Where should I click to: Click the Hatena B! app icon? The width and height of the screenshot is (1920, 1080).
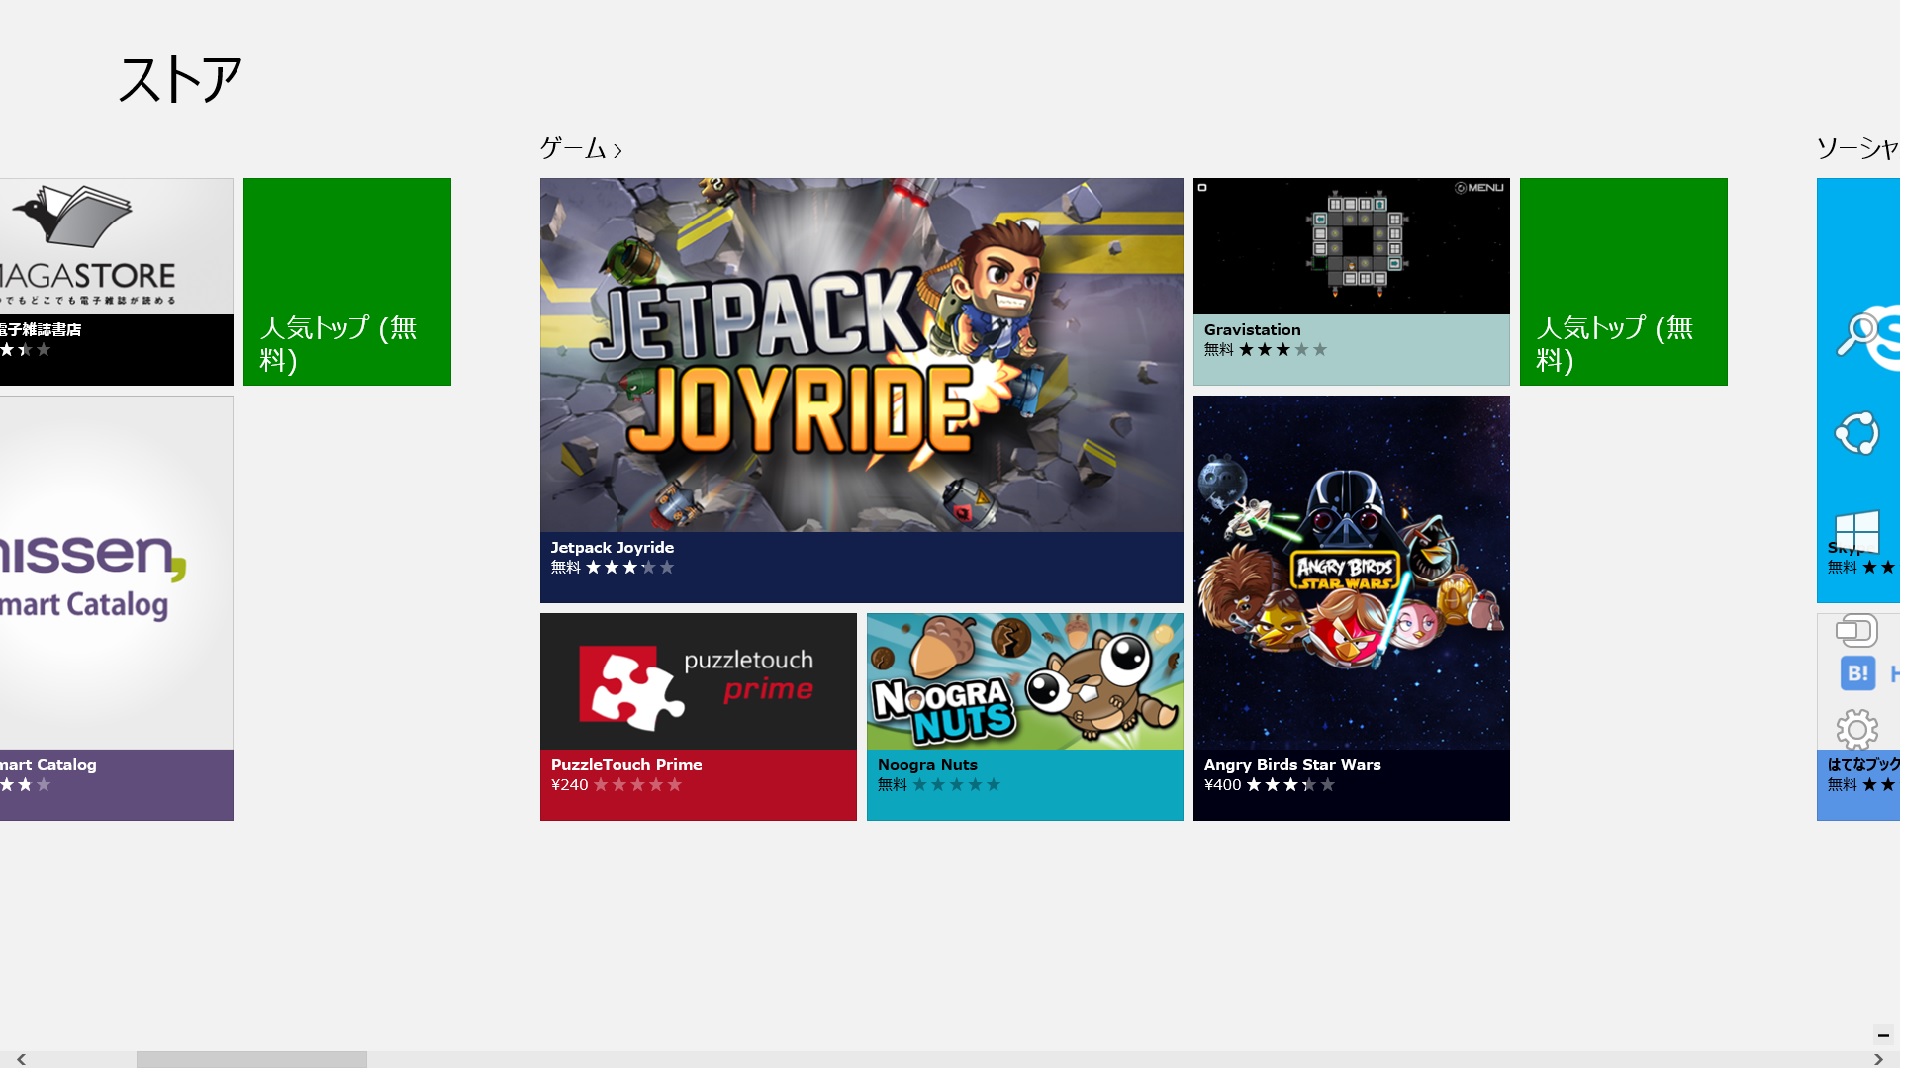(1857, 673)
